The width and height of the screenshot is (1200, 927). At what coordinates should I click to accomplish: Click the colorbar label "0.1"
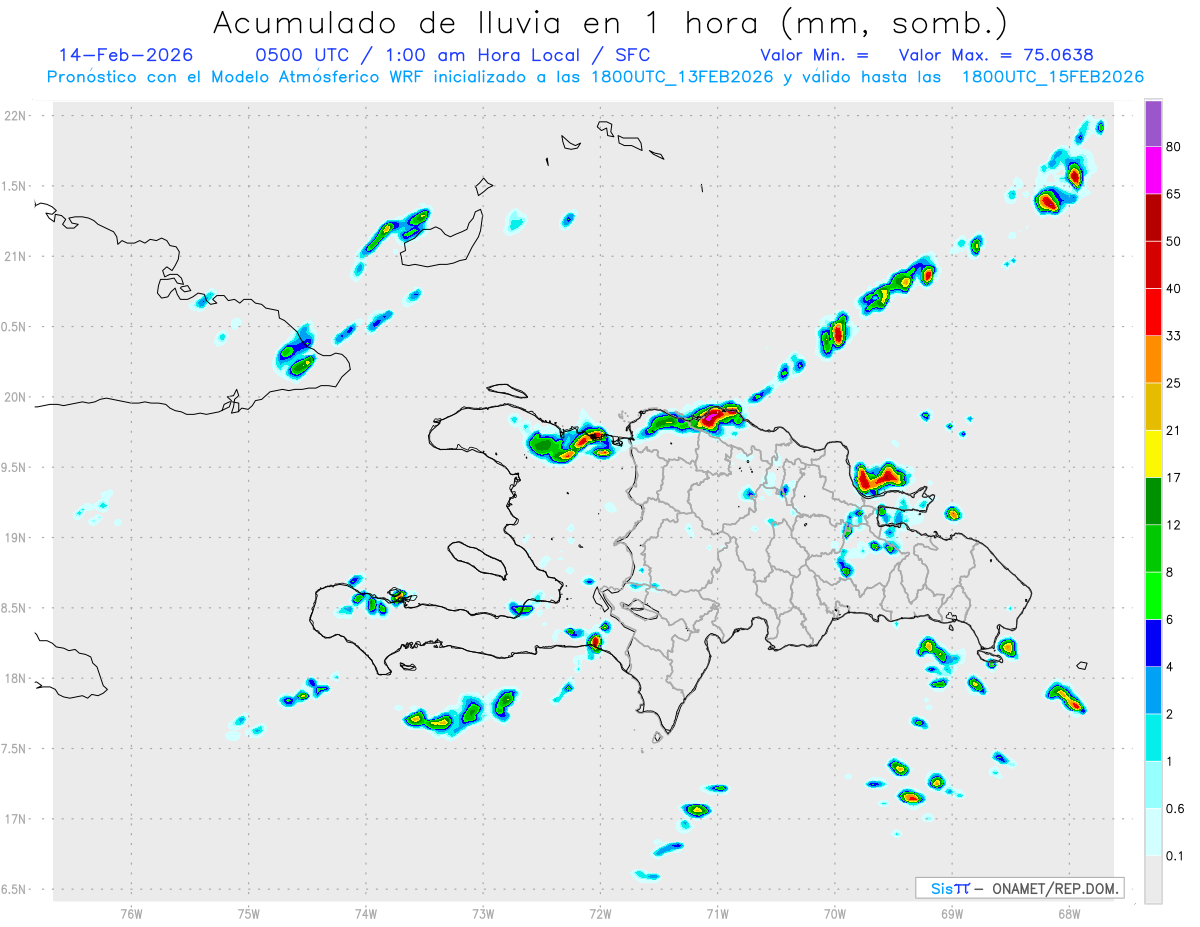[x=1175, y=855]
